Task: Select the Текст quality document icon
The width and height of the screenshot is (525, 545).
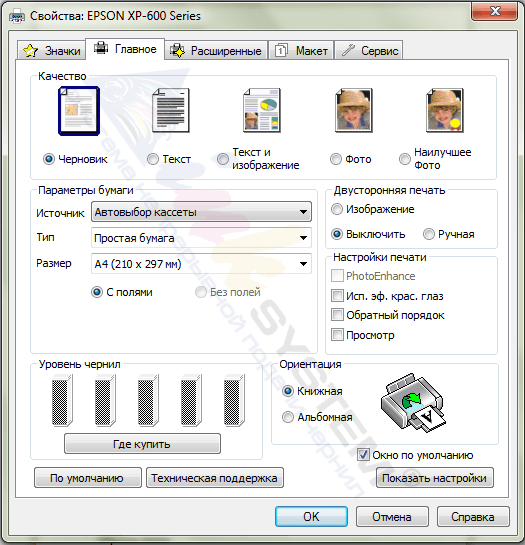Action: [x=171, y=111]
